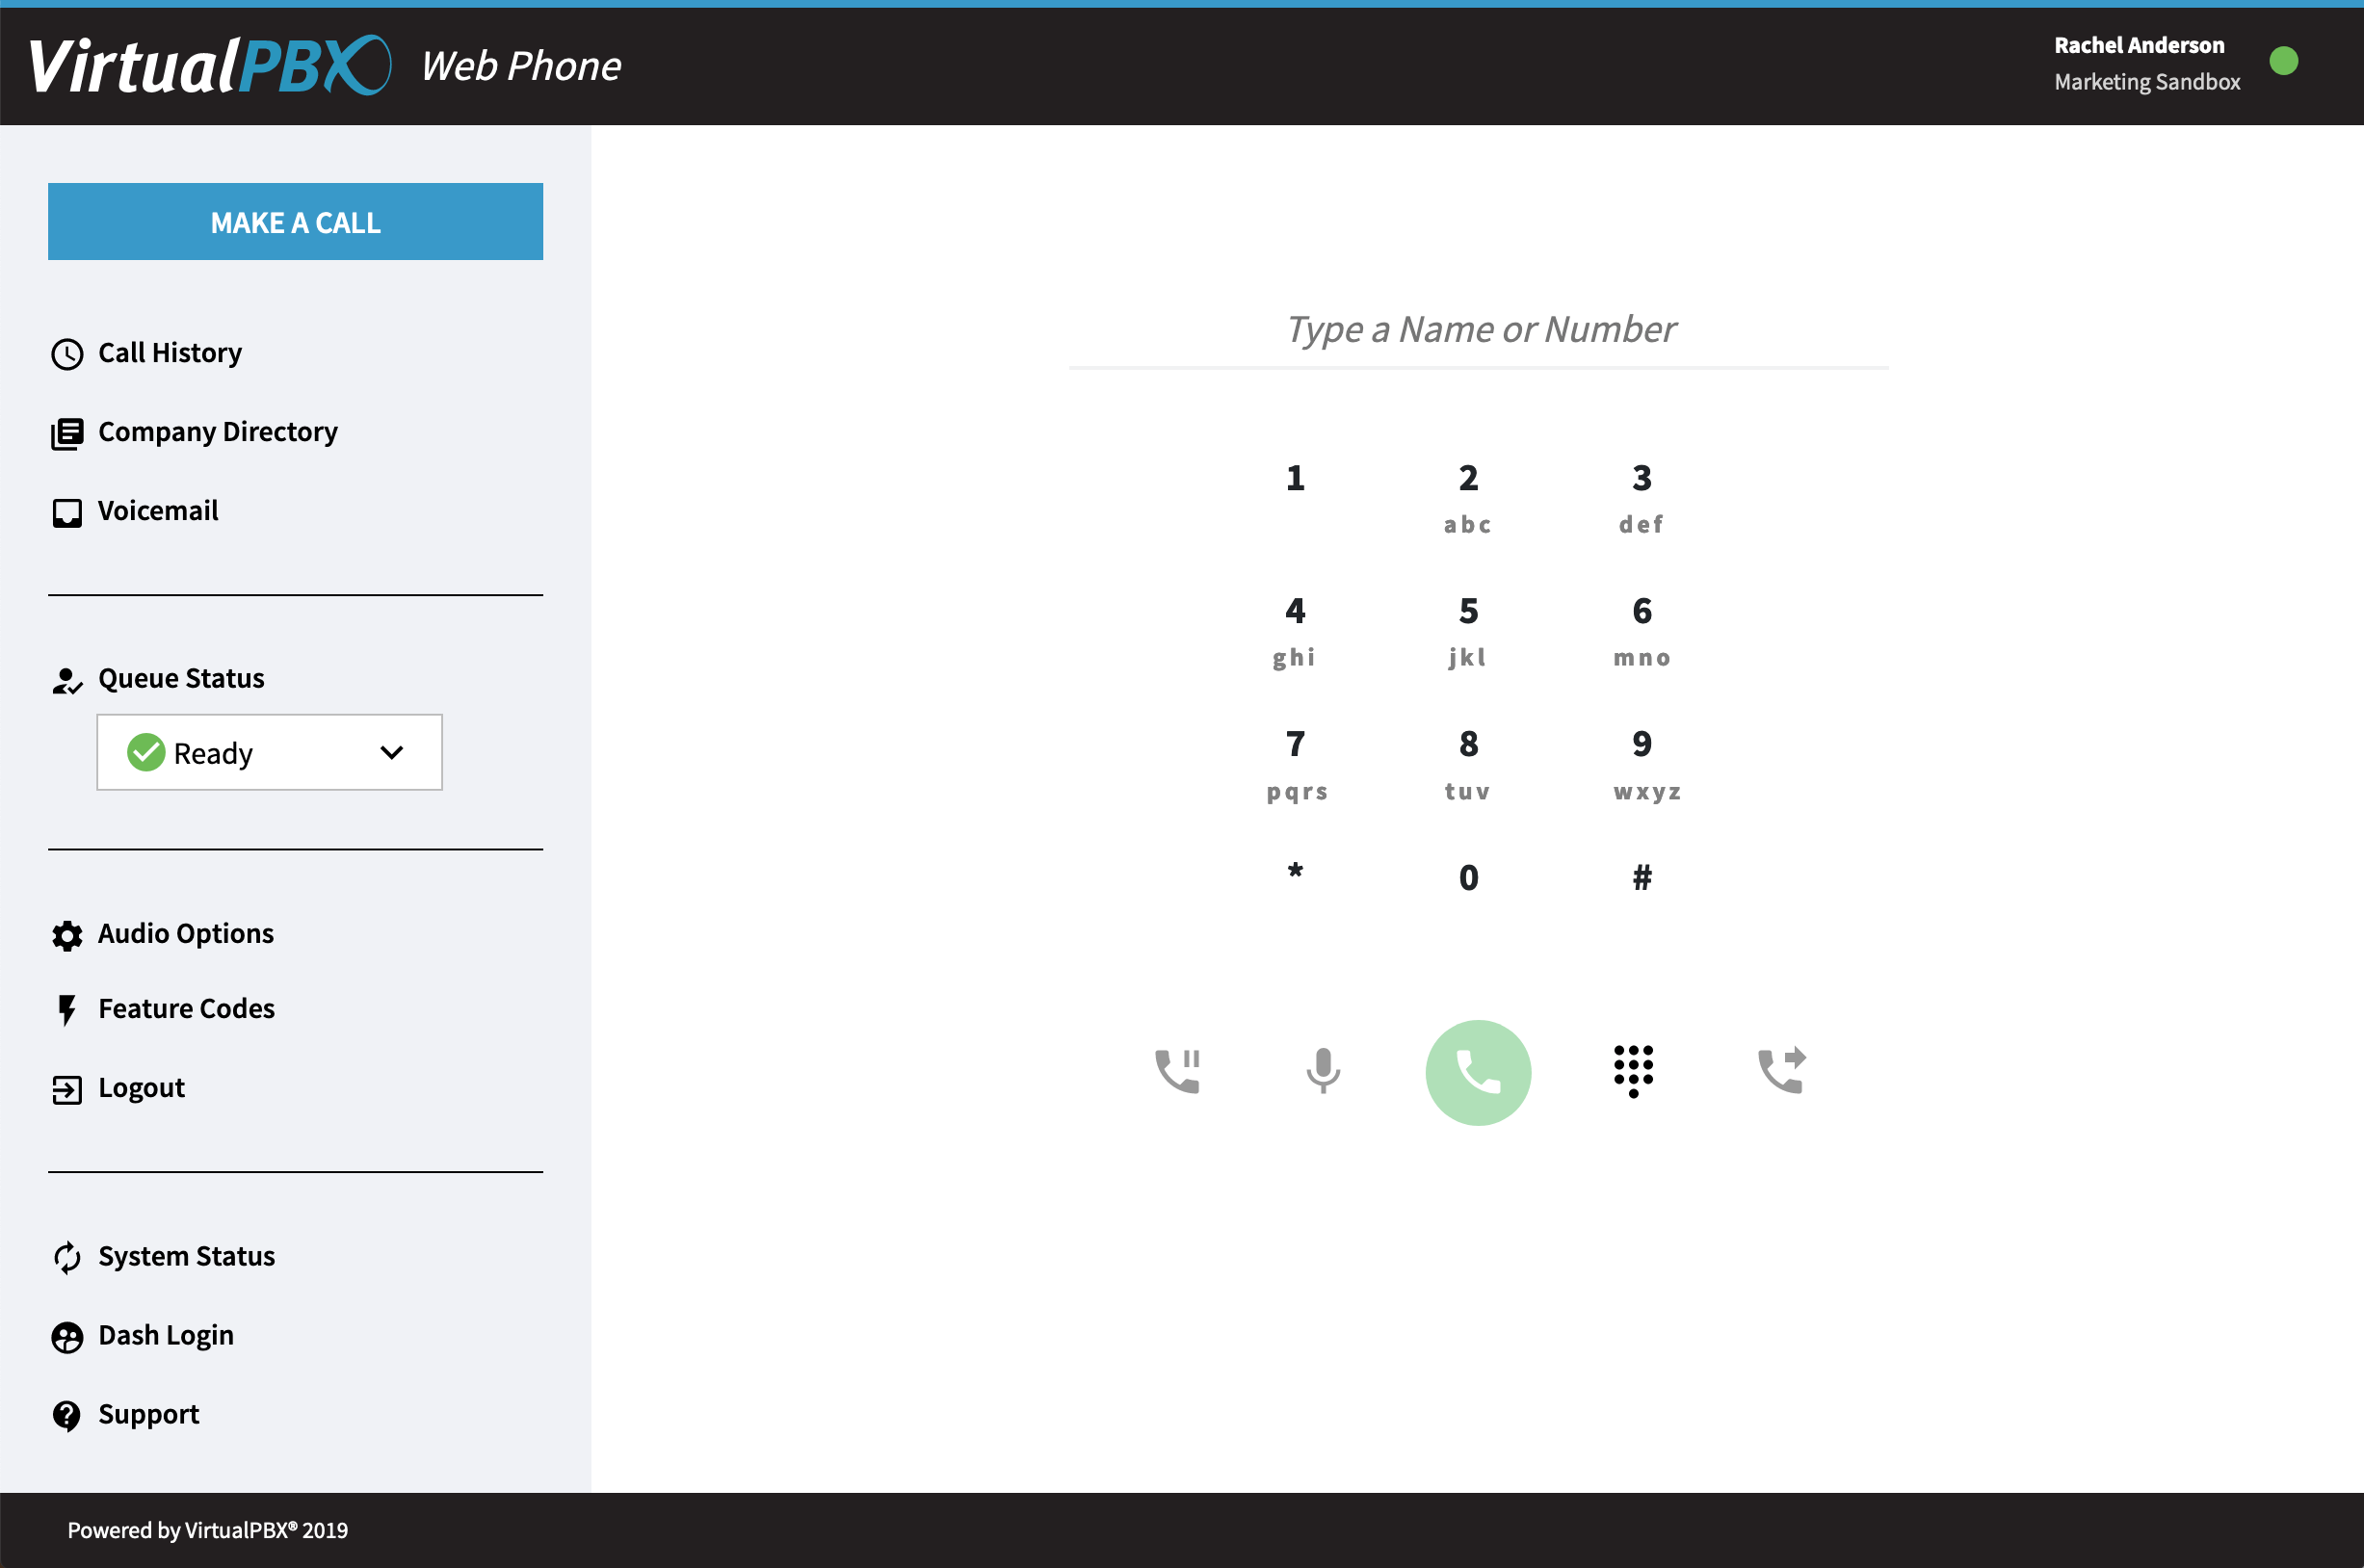Viewport: 2364px width, 1568px height.
Task: Open Call History from sidebar
Action: point(170,352)
